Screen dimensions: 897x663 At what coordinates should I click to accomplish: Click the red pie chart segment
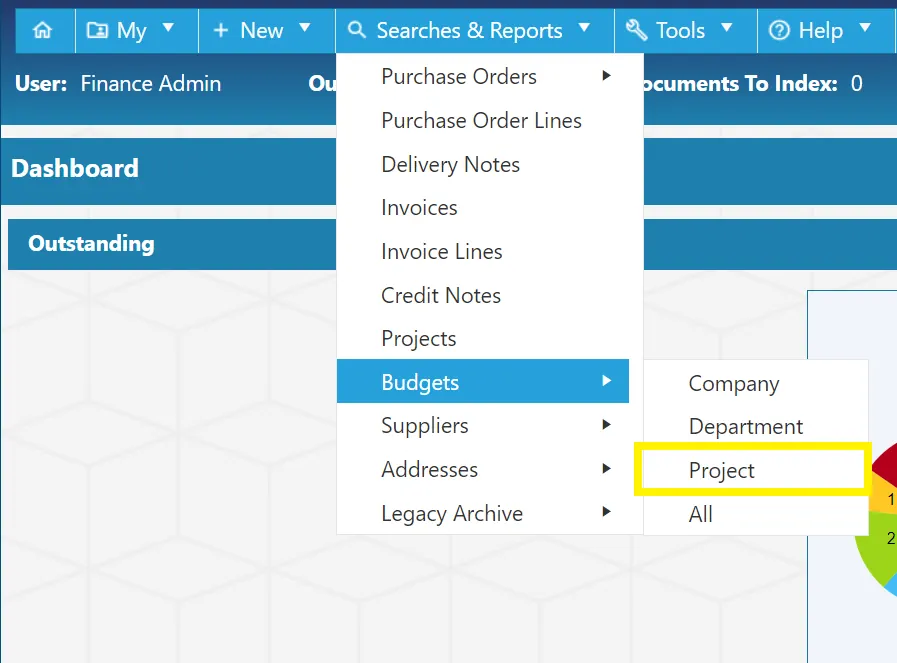886,466
